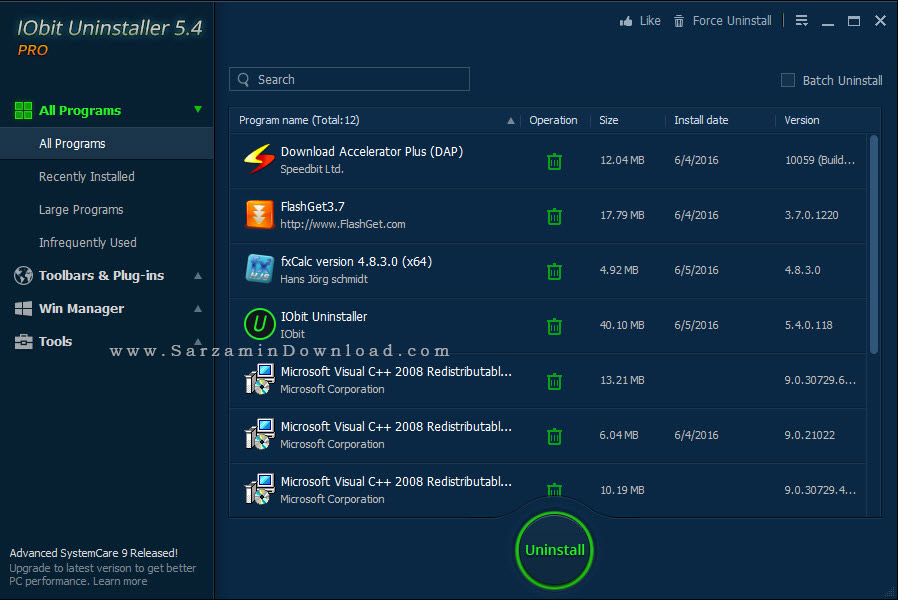This screenshot has width=898, height=600.
Task: Open Recently Installed list
Action: click(86, 177)
